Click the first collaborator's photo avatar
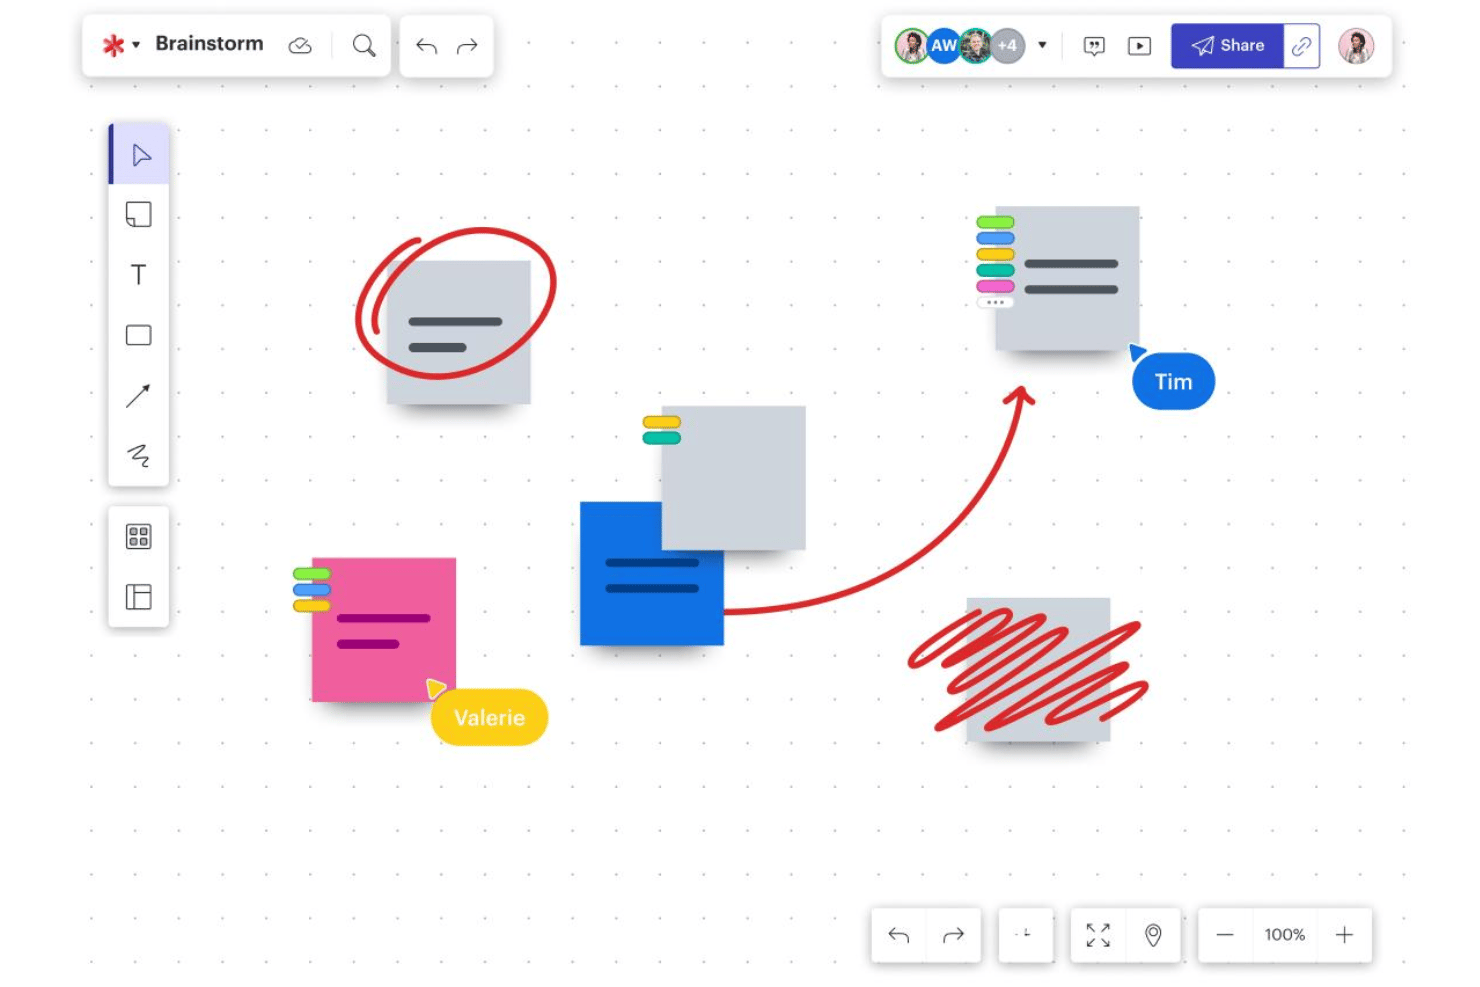 click(x=911, y=46)
